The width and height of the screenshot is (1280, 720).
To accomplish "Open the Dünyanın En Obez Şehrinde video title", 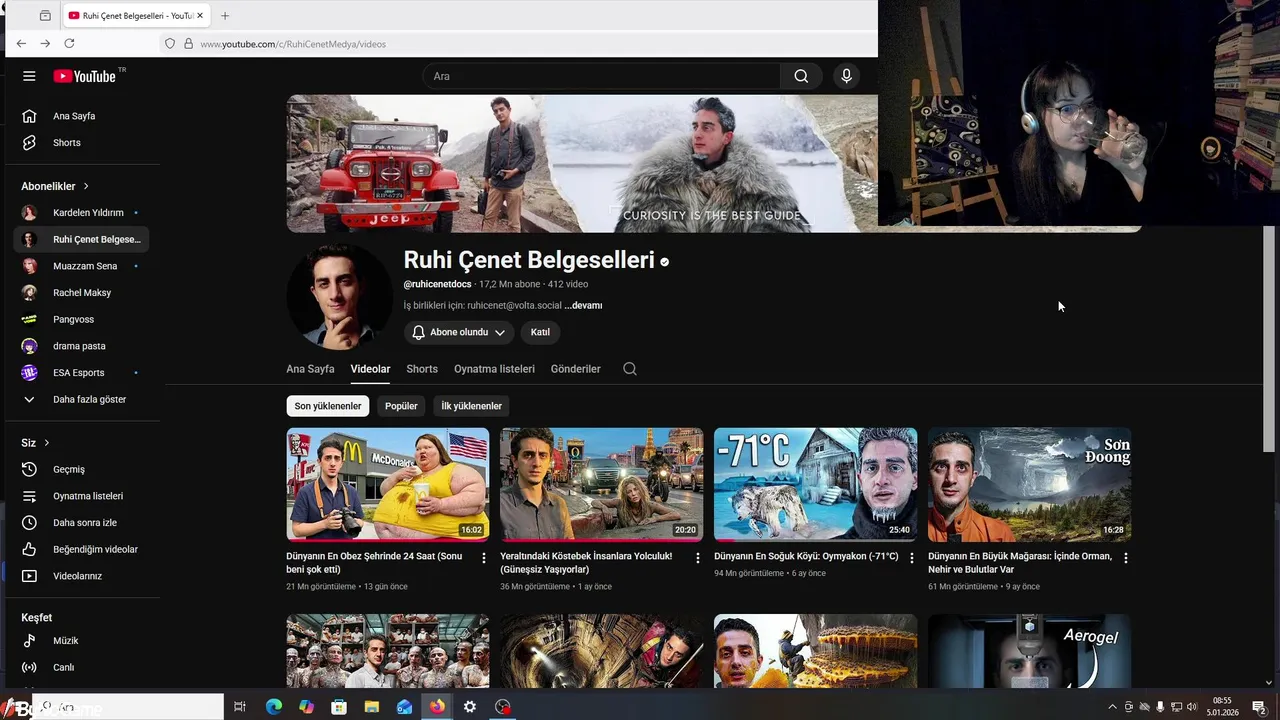I will 374,562.
